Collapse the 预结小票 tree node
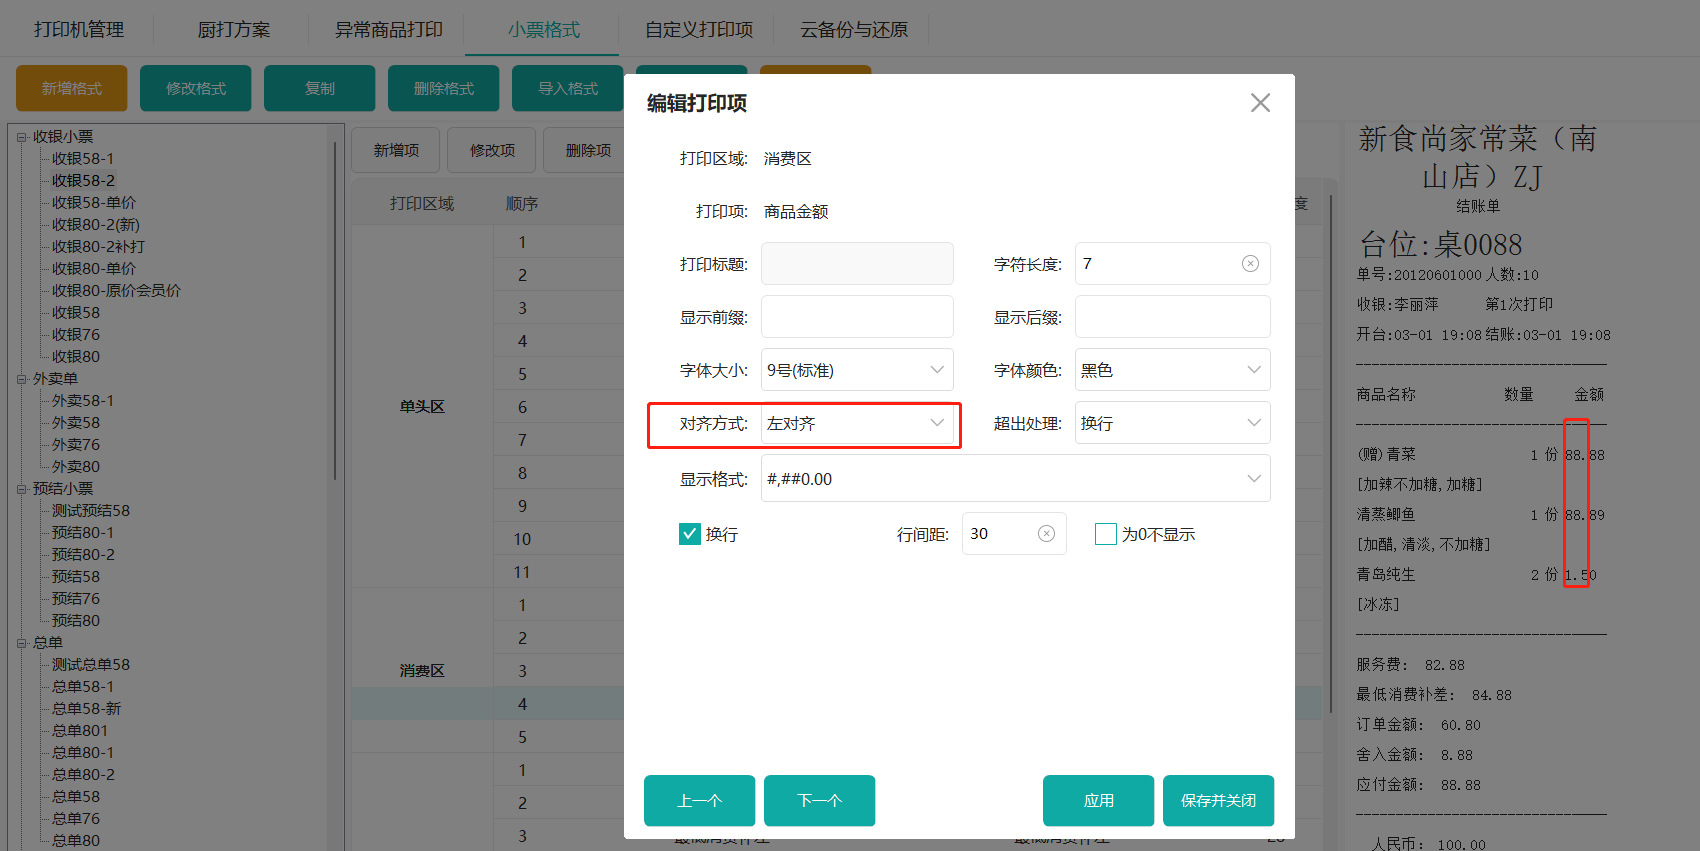 click(x=22, y=489)
